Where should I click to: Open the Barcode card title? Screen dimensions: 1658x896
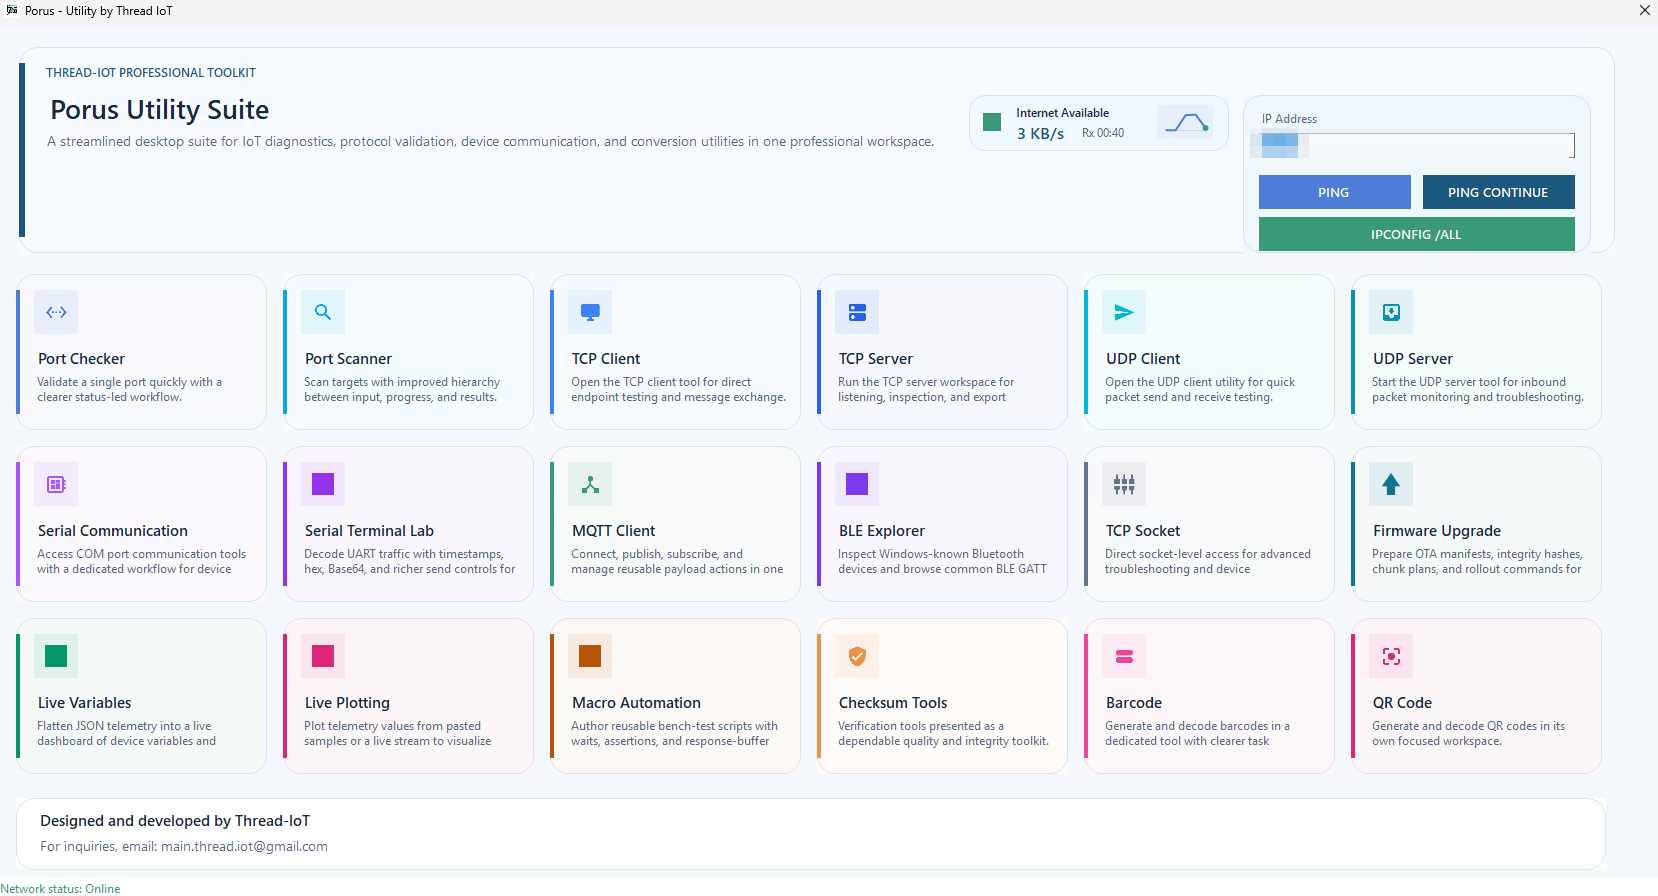[x=1134, y=703]
